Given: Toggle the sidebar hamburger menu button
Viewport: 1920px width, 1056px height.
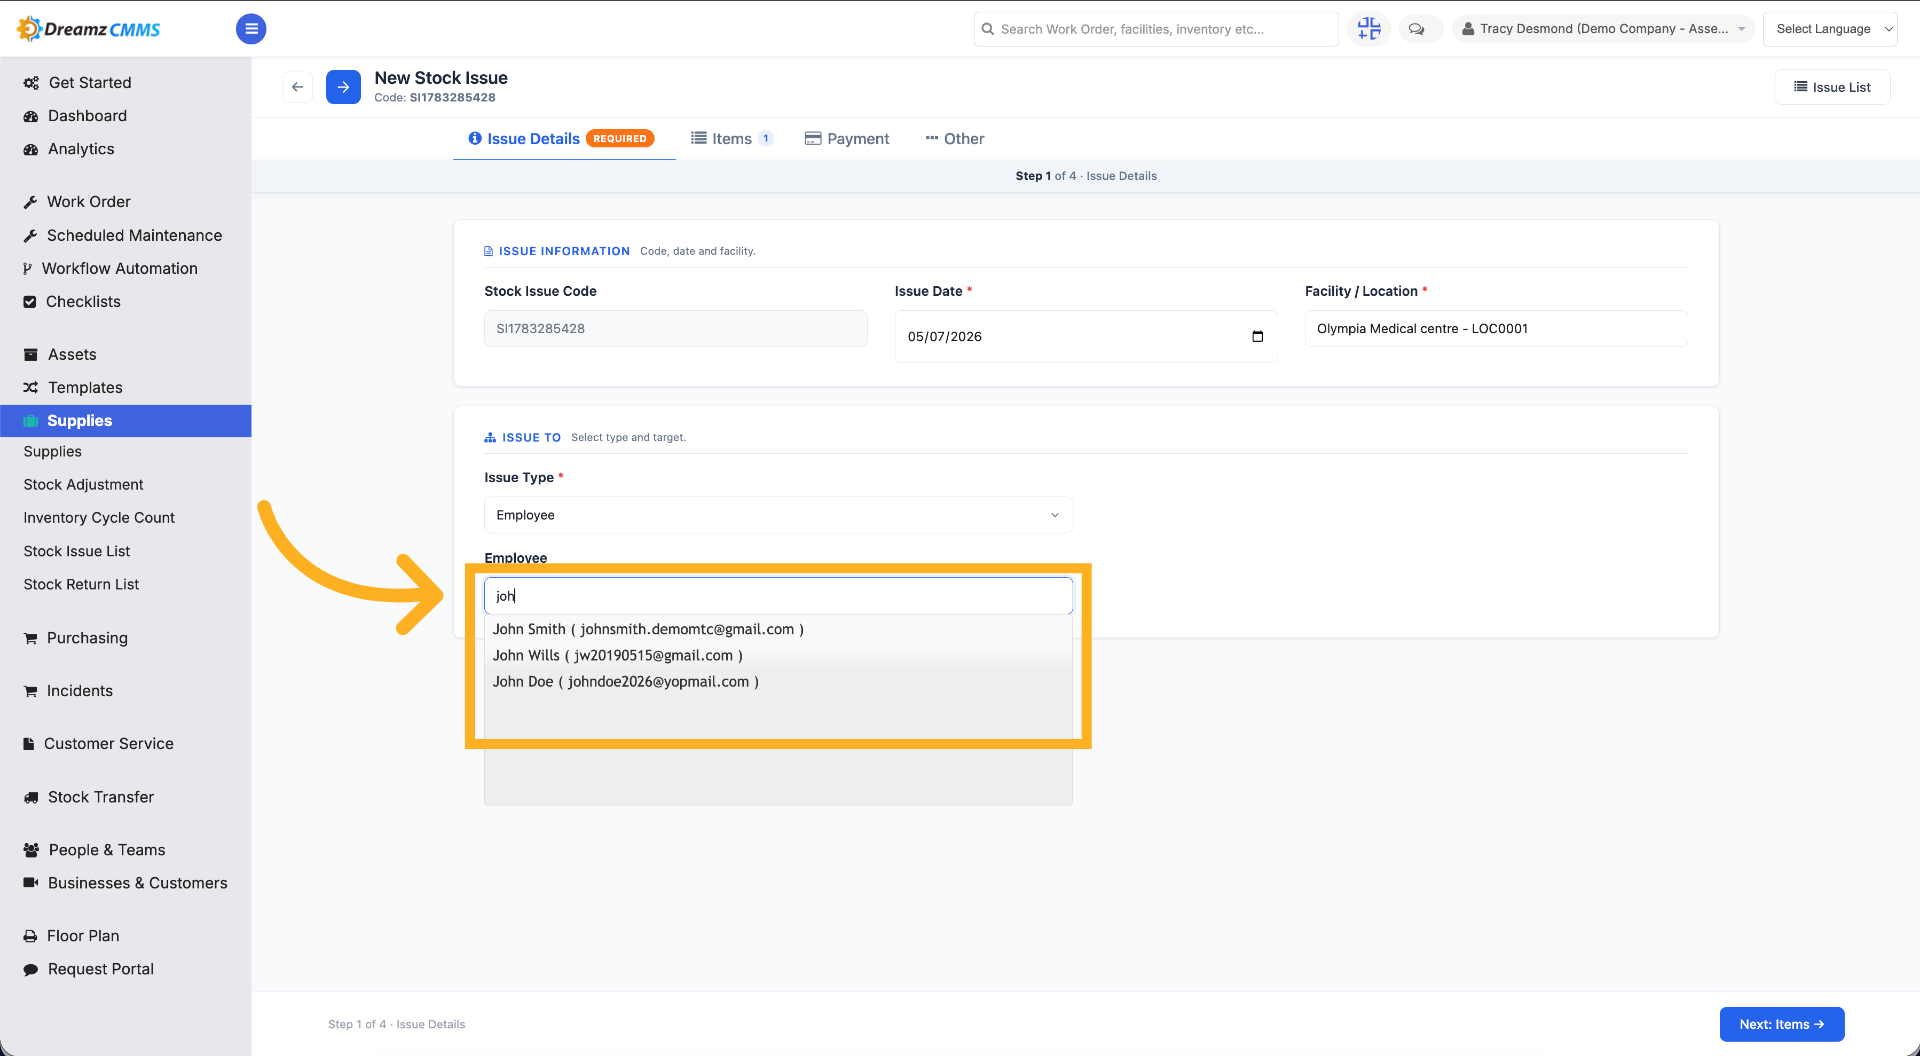Looking at the screenshot, I should click(251, 29).
